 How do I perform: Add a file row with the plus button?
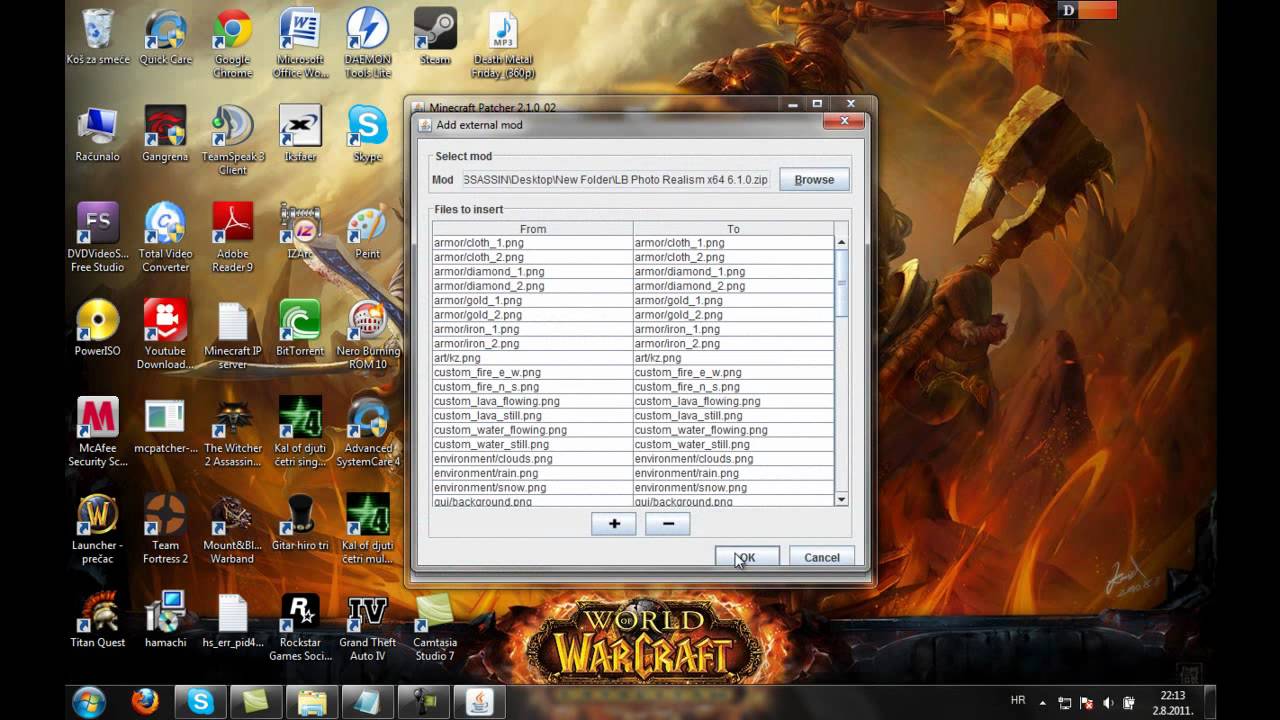tap(614, 524)
